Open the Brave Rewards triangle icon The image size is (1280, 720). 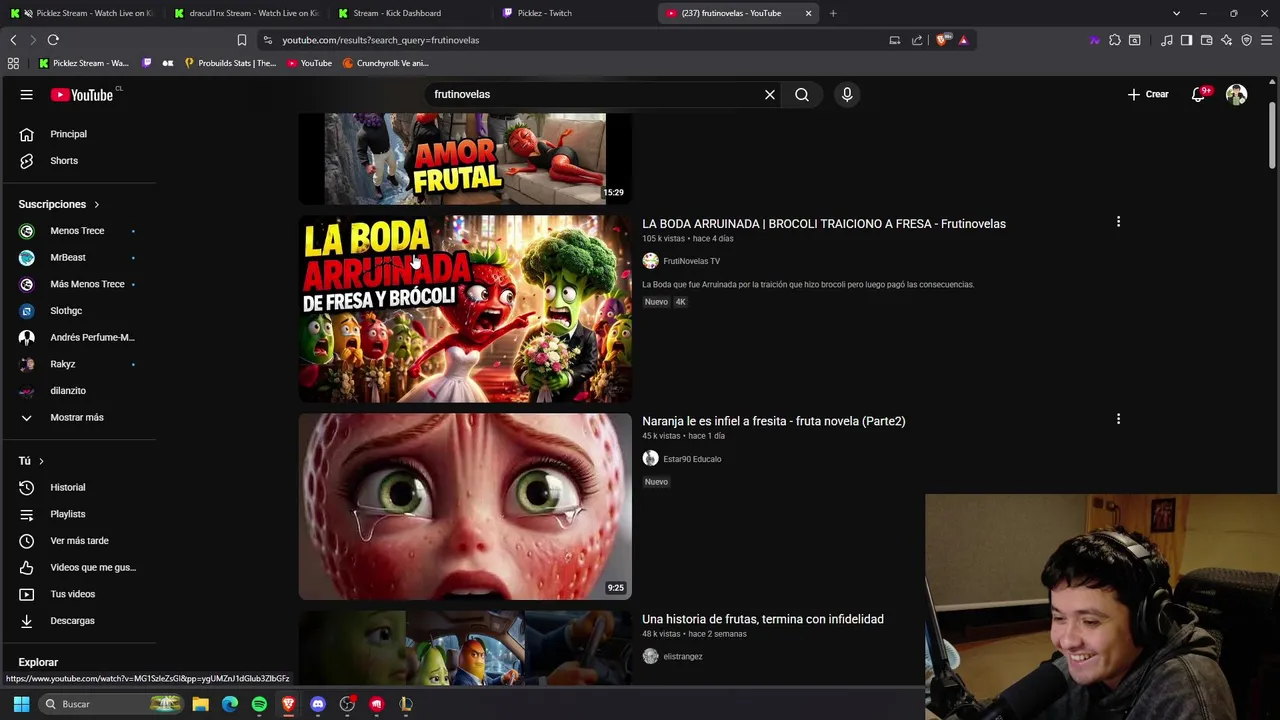963,40
